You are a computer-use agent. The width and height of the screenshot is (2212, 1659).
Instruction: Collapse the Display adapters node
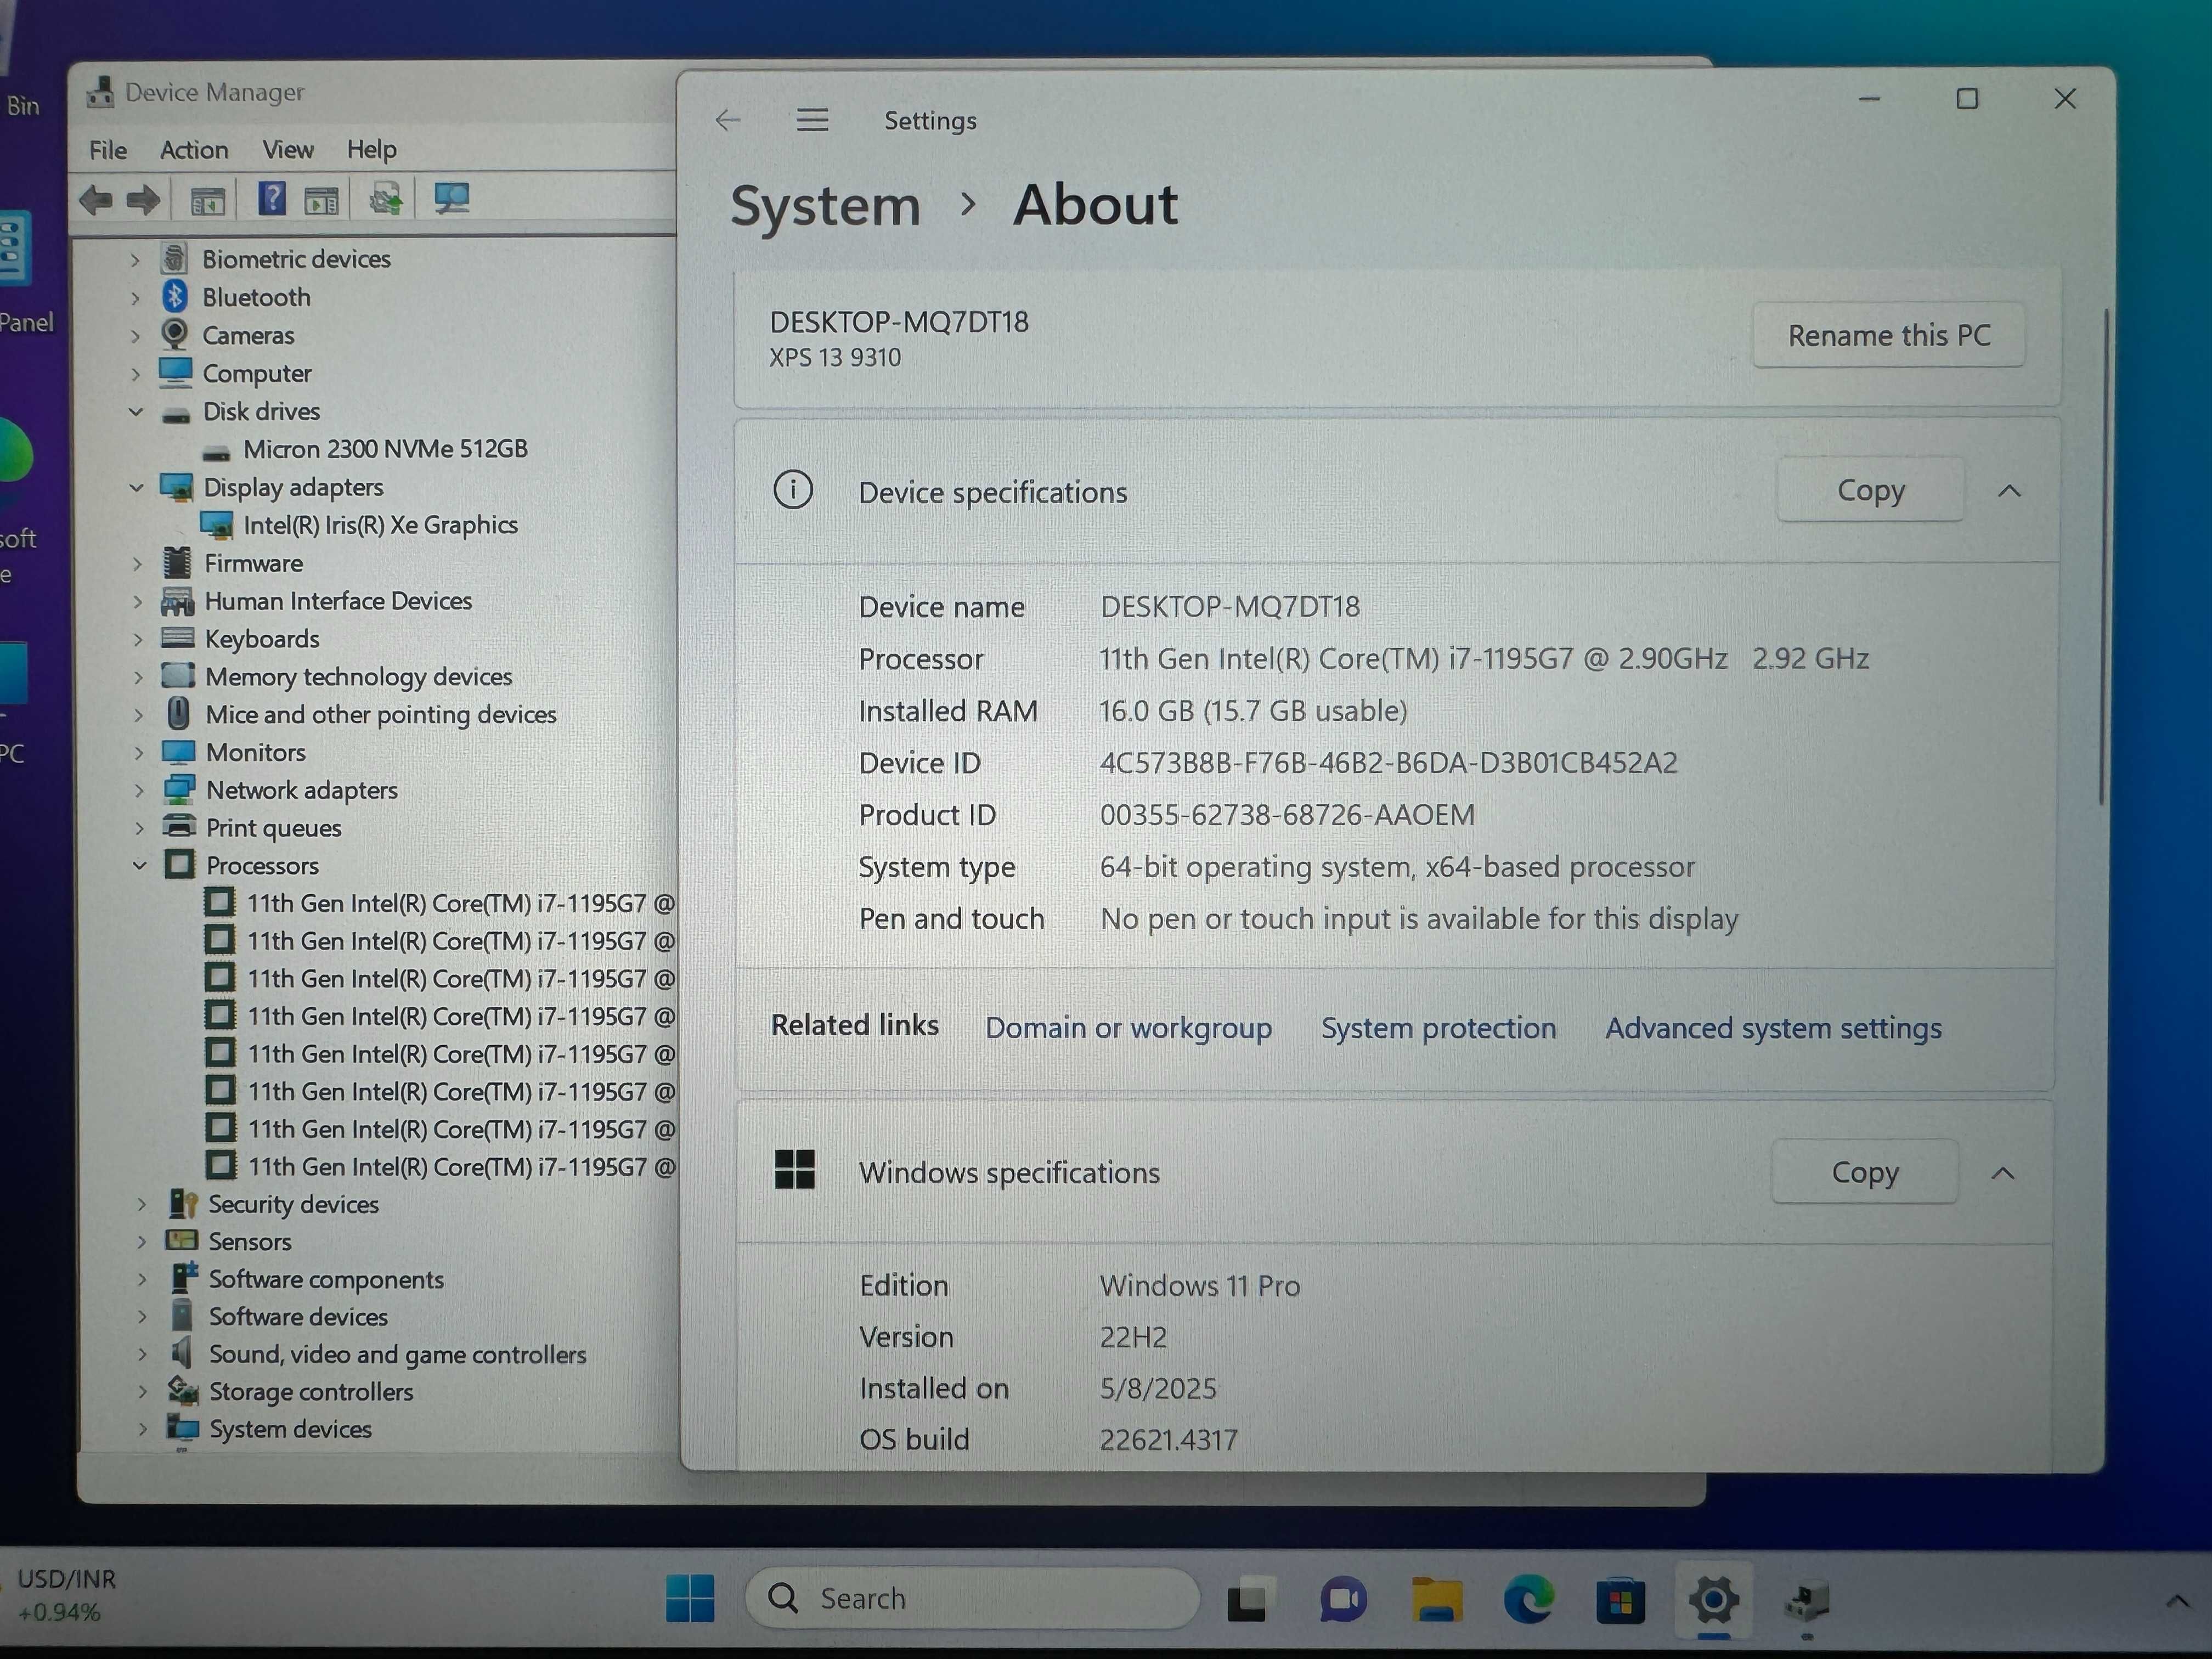coord(137,487)
